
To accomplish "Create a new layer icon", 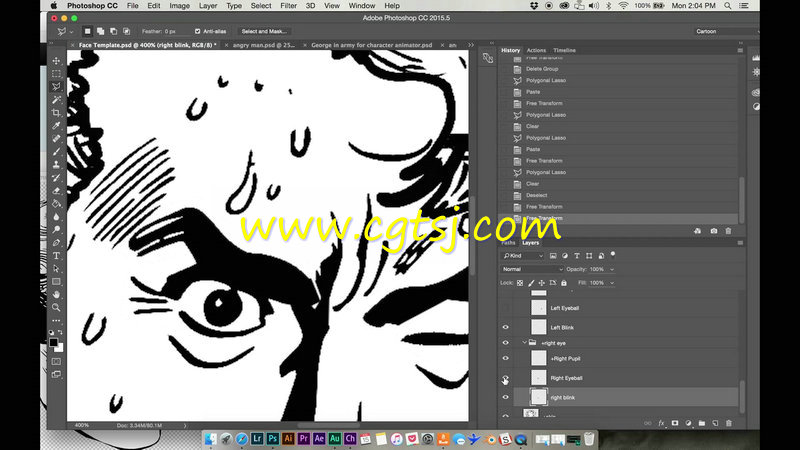I will pyautogui.click(x=715, y=423).
